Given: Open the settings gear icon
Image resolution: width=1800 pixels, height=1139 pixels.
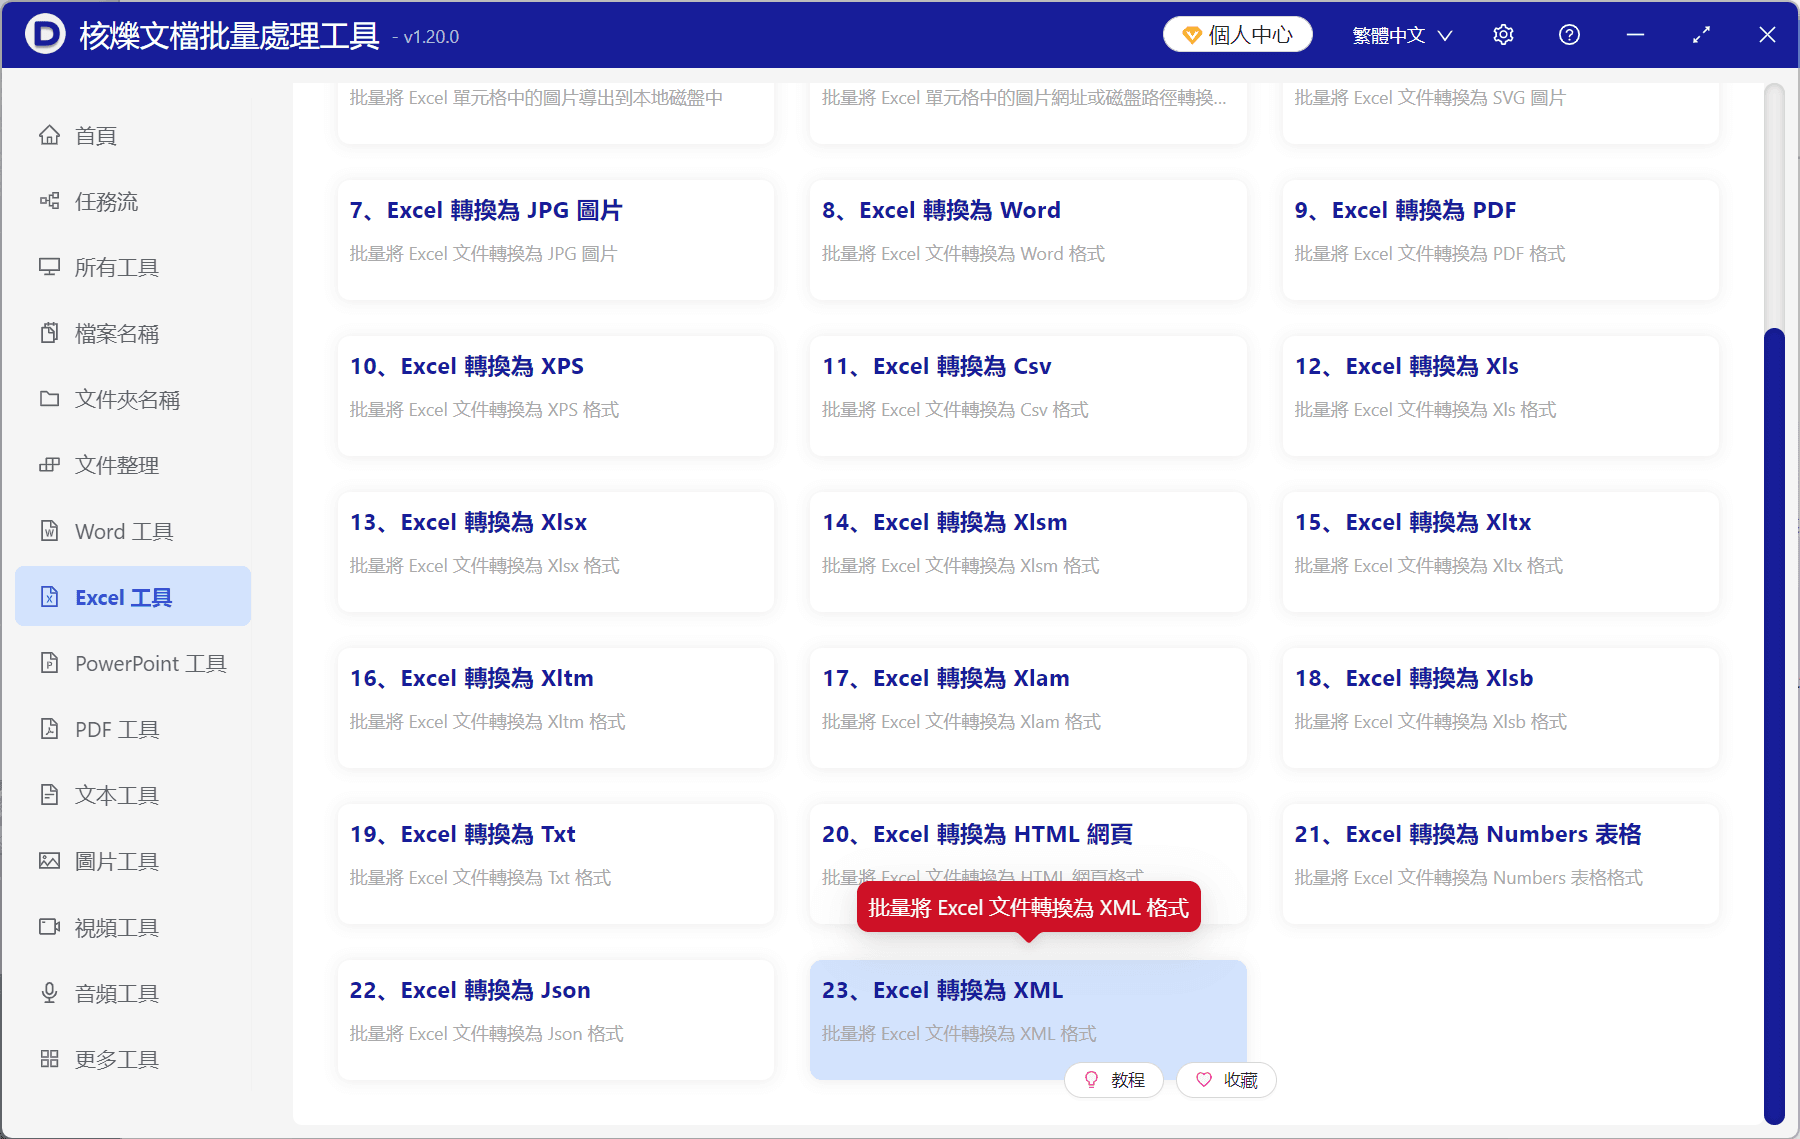Looking at the screenshot, I should [x=1503, y=34].
